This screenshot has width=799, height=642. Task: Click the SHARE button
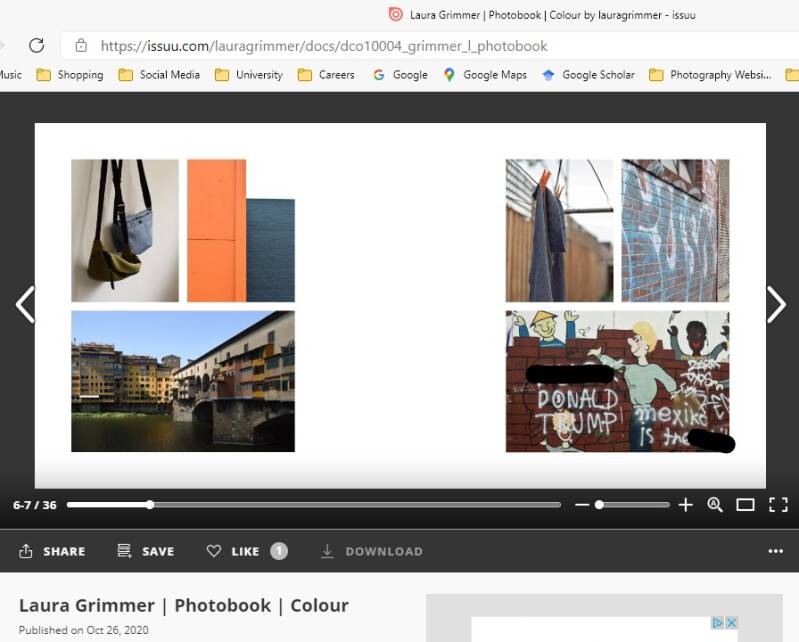[52, 551]
